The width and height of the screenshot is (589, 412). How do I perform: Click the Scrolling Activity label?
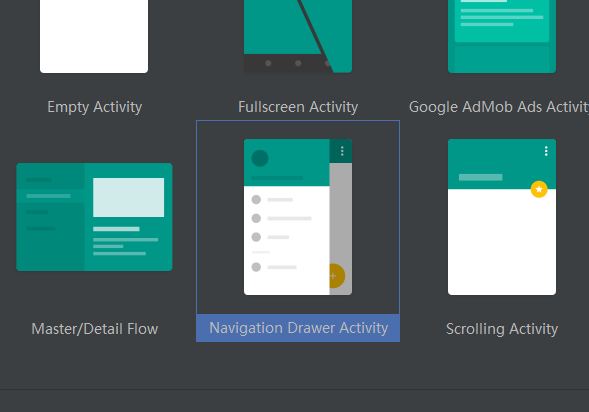tap(502, 329)
